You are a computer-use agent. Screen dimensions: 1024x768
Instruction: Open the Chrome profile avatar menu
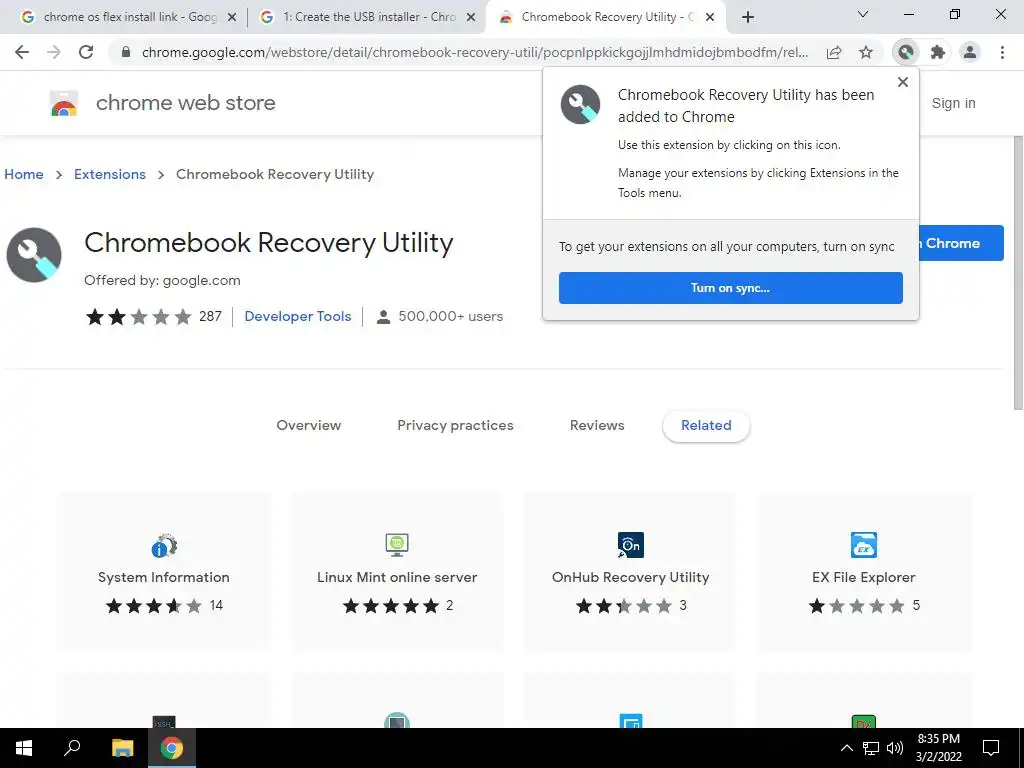970,52
